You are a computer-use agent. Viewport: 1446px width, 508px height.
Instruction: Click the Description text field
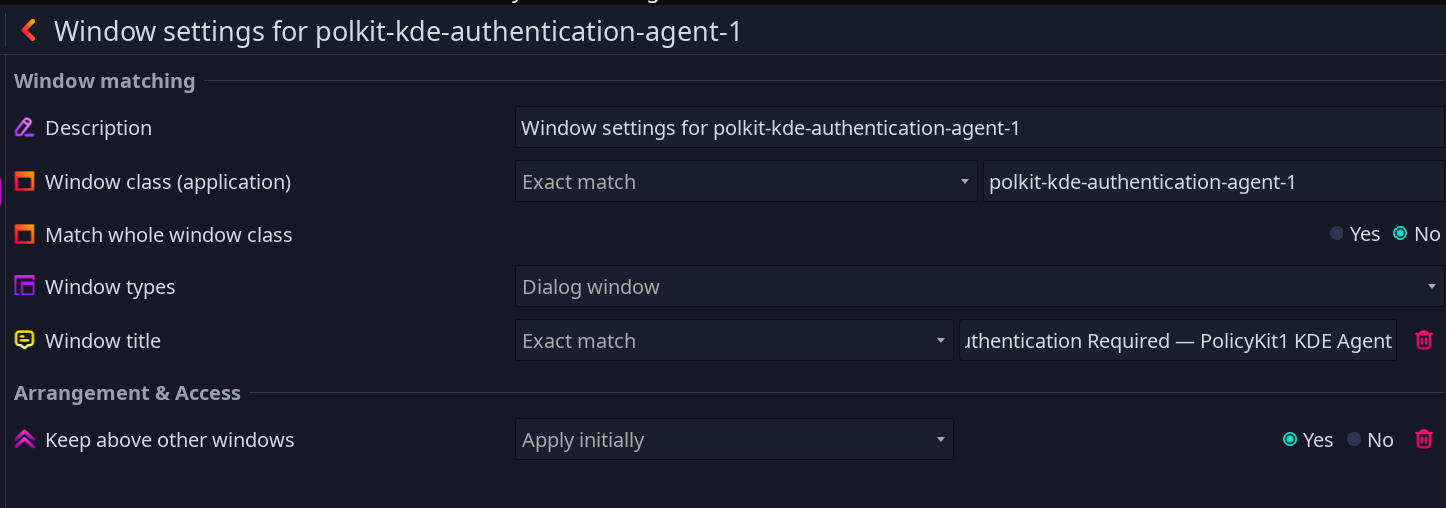980,128
